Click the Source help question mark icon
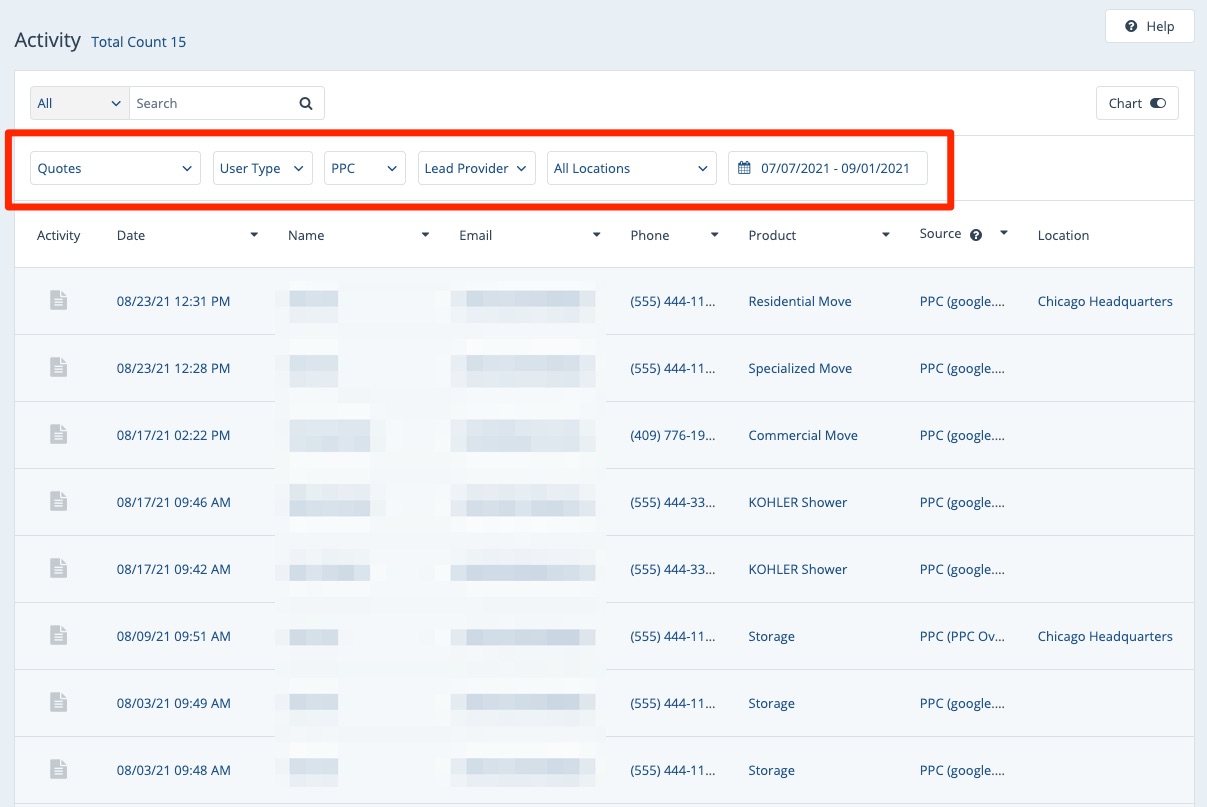The height and width of the screenshot is (807, 1207). [x=976, y=235]
